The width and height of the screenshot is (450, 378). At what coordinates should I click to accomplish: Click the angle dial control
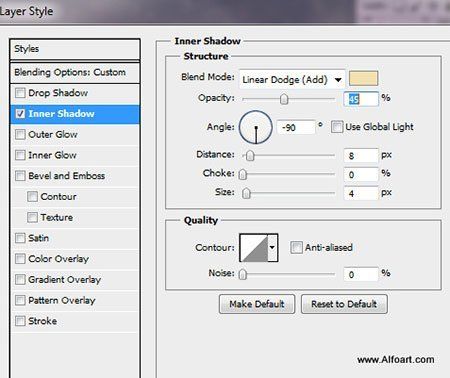[256, 127]
